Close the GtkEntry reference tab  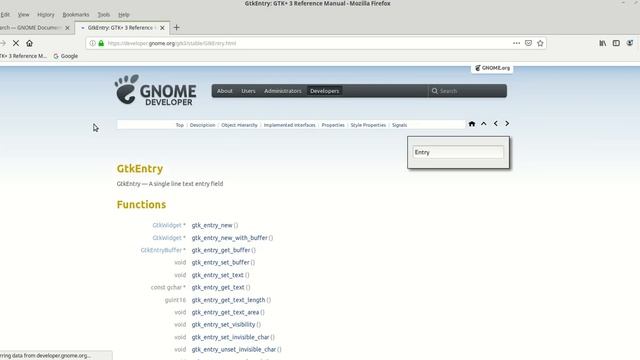point(162,28)
